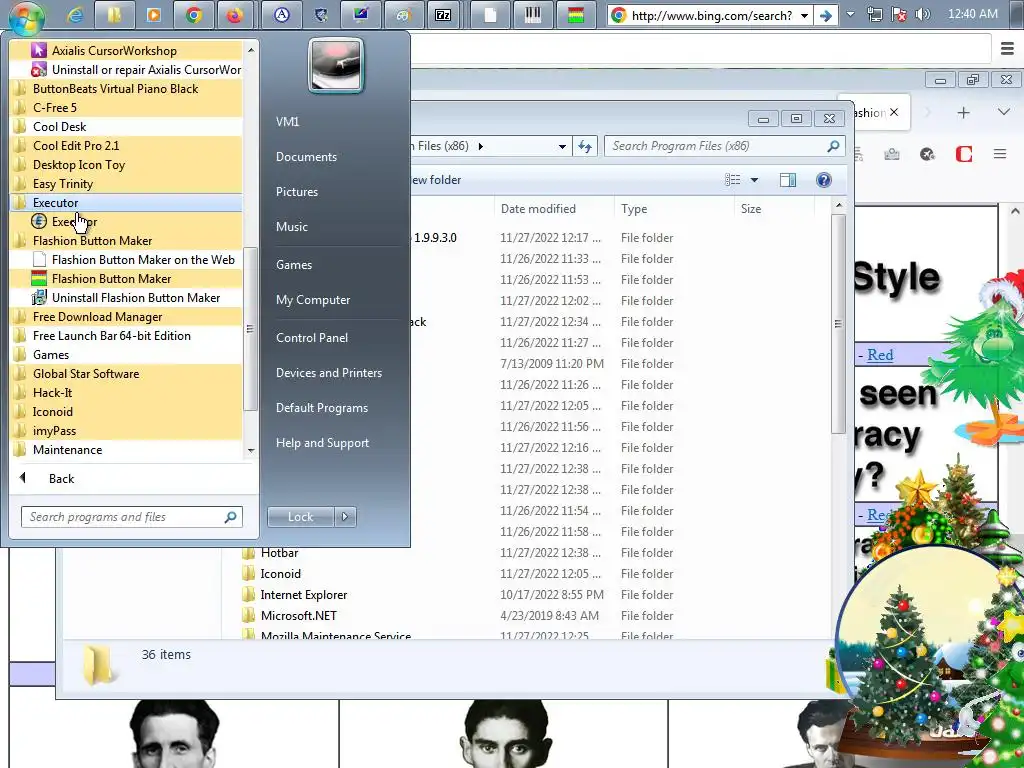The image size is (1024, 768).
Task: Open Flashion Button Maker on the Web
Action: [x=126, y=259]
